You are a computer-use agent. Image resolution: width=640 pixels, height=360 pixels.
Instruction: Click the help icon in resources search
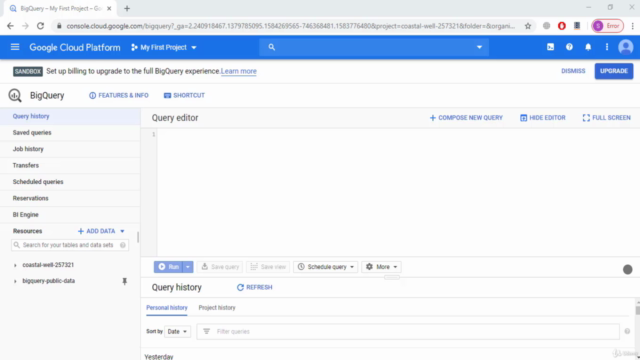(x=123, y=245)
